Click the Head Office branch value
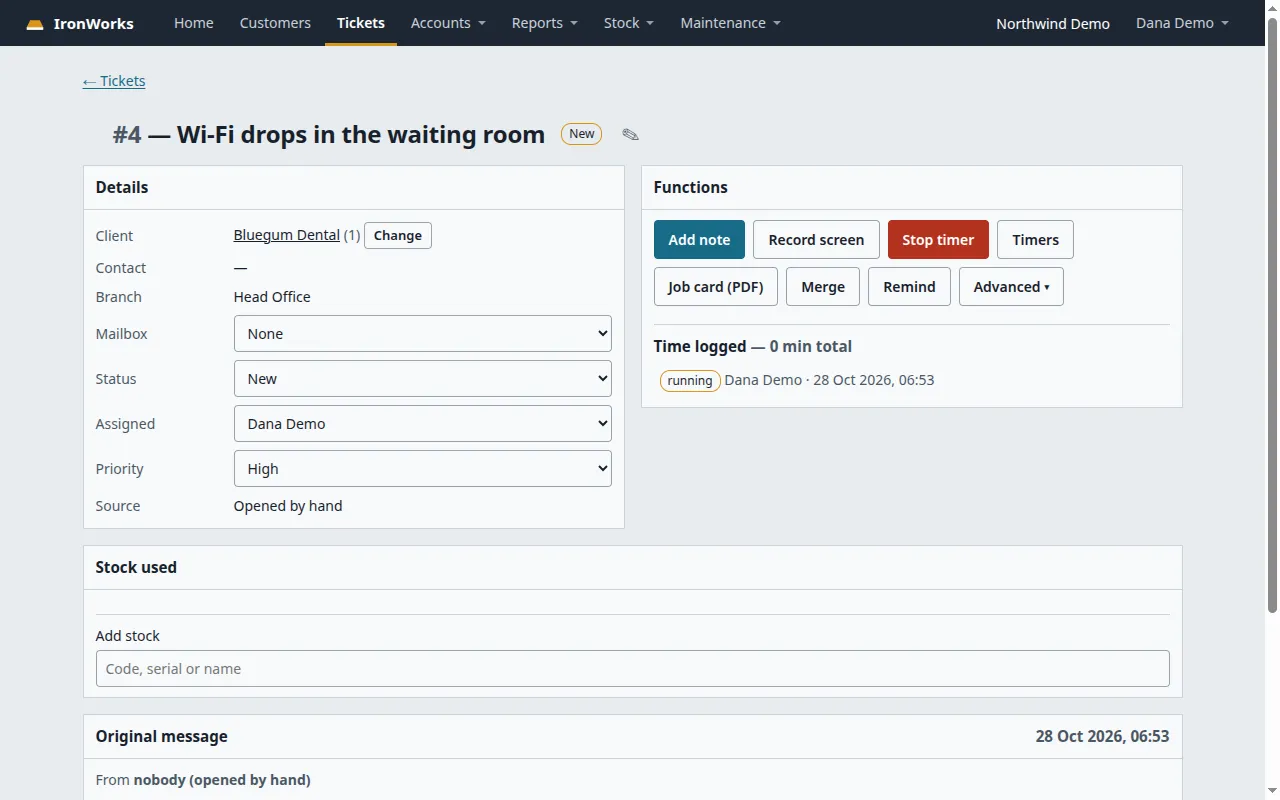The height and width of the screenshot is (800, 1280). click(x=272, y=297)
